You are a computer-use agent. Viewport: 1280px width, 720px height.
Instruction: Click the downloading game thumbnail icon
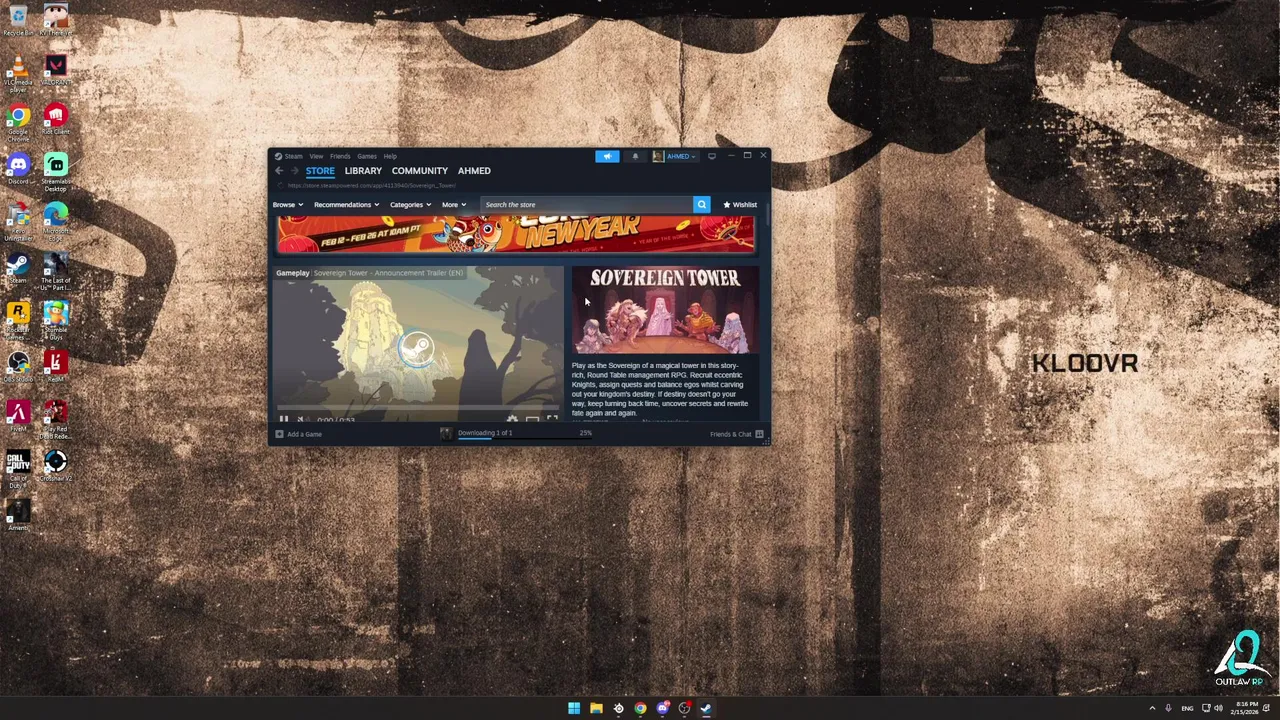(446, 433)
